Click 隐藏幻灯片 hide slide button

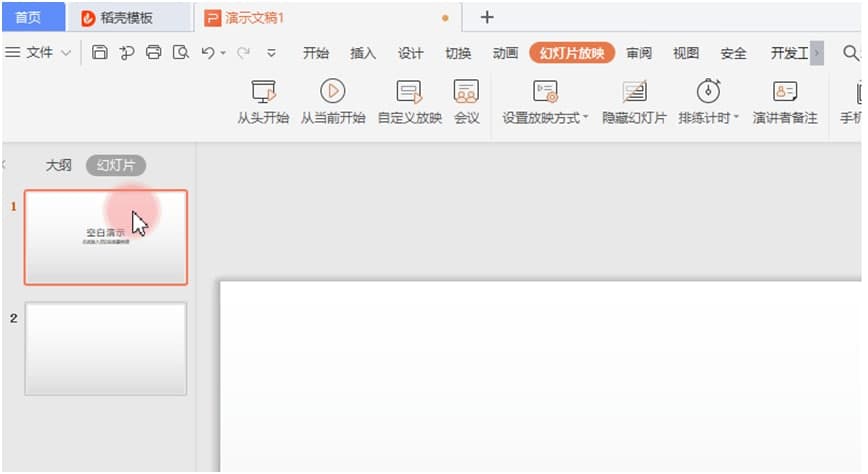tap(634, 102)
